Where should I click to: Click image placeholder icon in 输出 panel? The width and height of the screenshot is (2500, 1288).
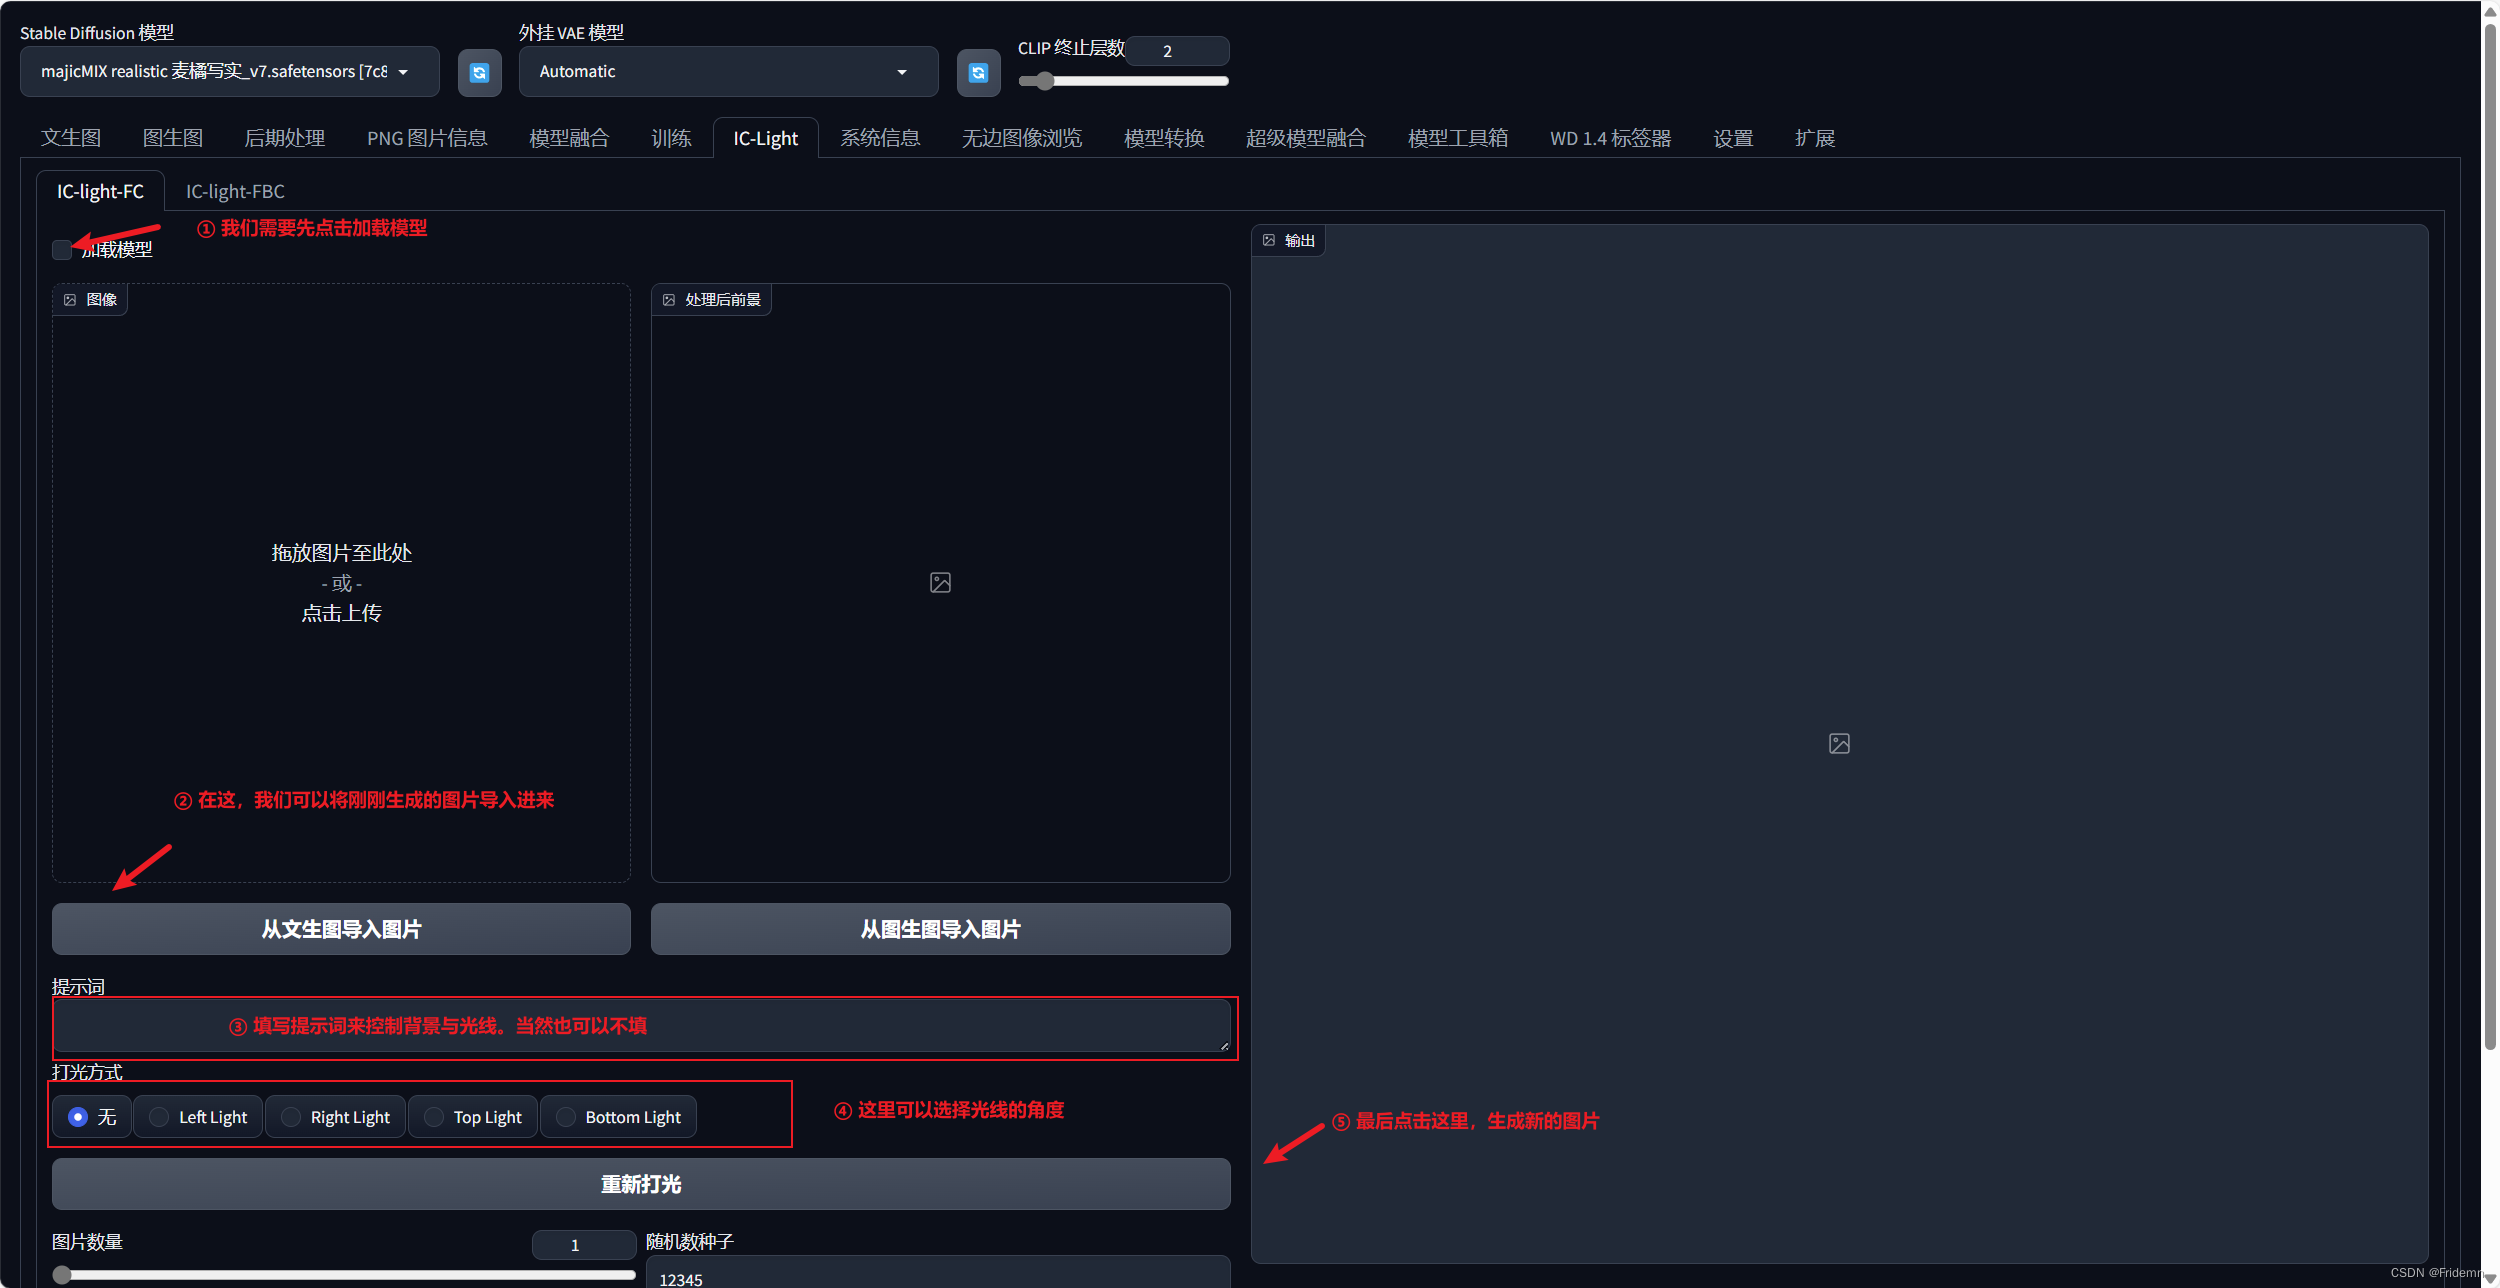coord(1838,743)
